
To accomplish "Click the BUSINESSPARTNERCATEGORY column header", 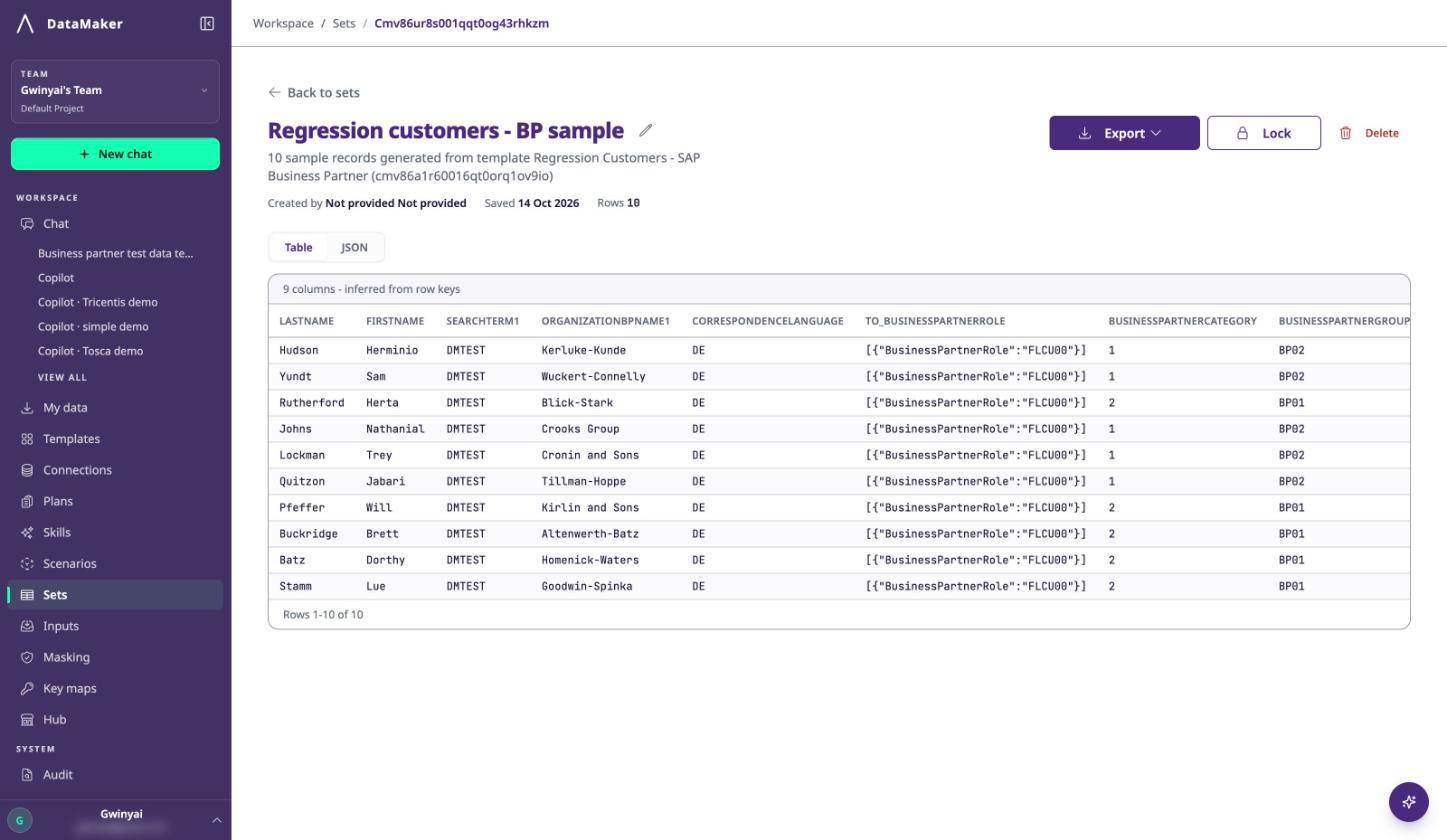I will 1183,321.
